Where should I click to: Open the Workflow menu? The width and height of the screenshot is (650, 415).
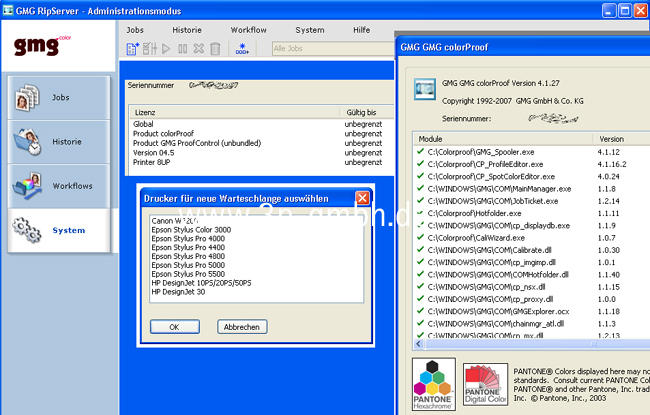pos(248,30)
